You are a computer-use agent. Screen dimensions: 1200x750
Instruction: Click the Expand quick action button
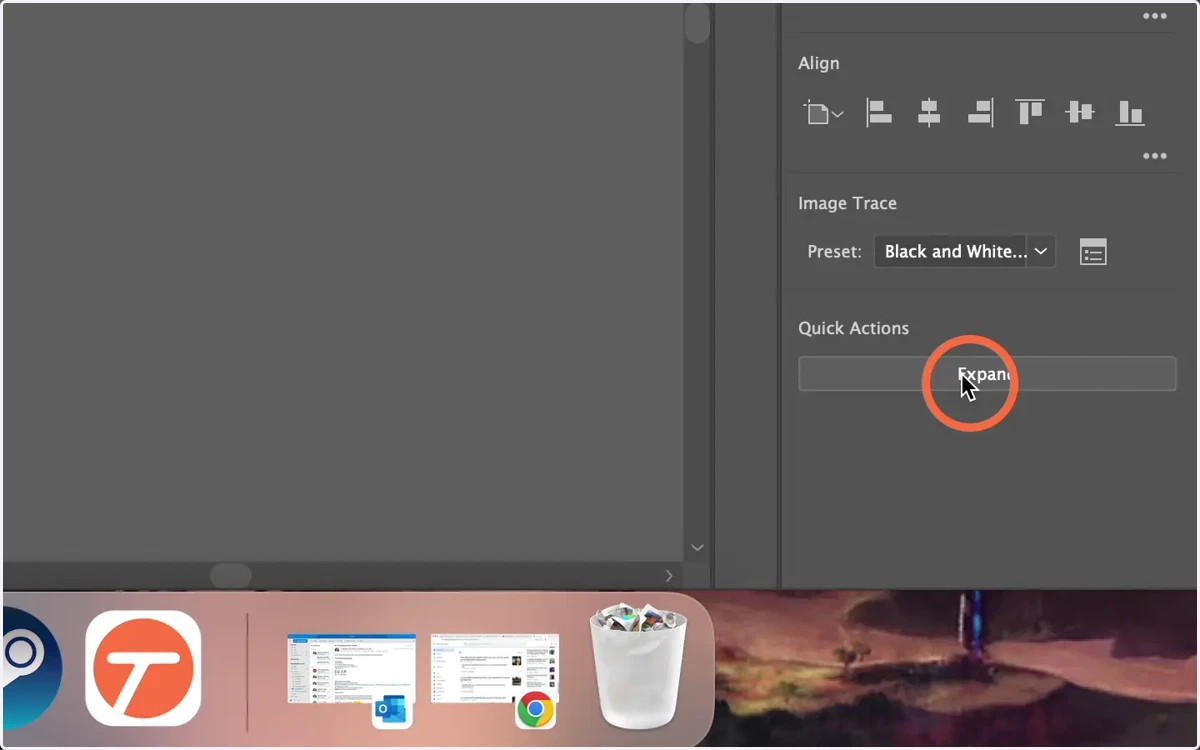coord(987,374)
